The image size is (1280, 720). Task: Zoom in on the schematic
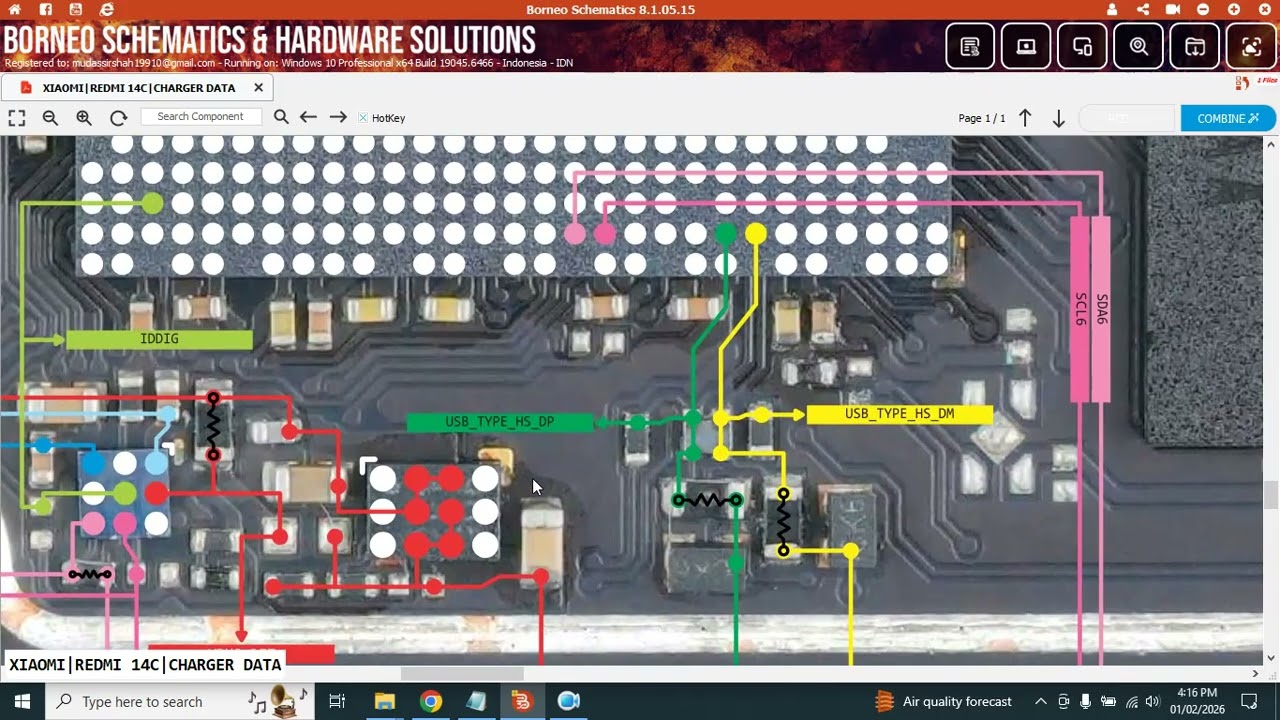84,117
